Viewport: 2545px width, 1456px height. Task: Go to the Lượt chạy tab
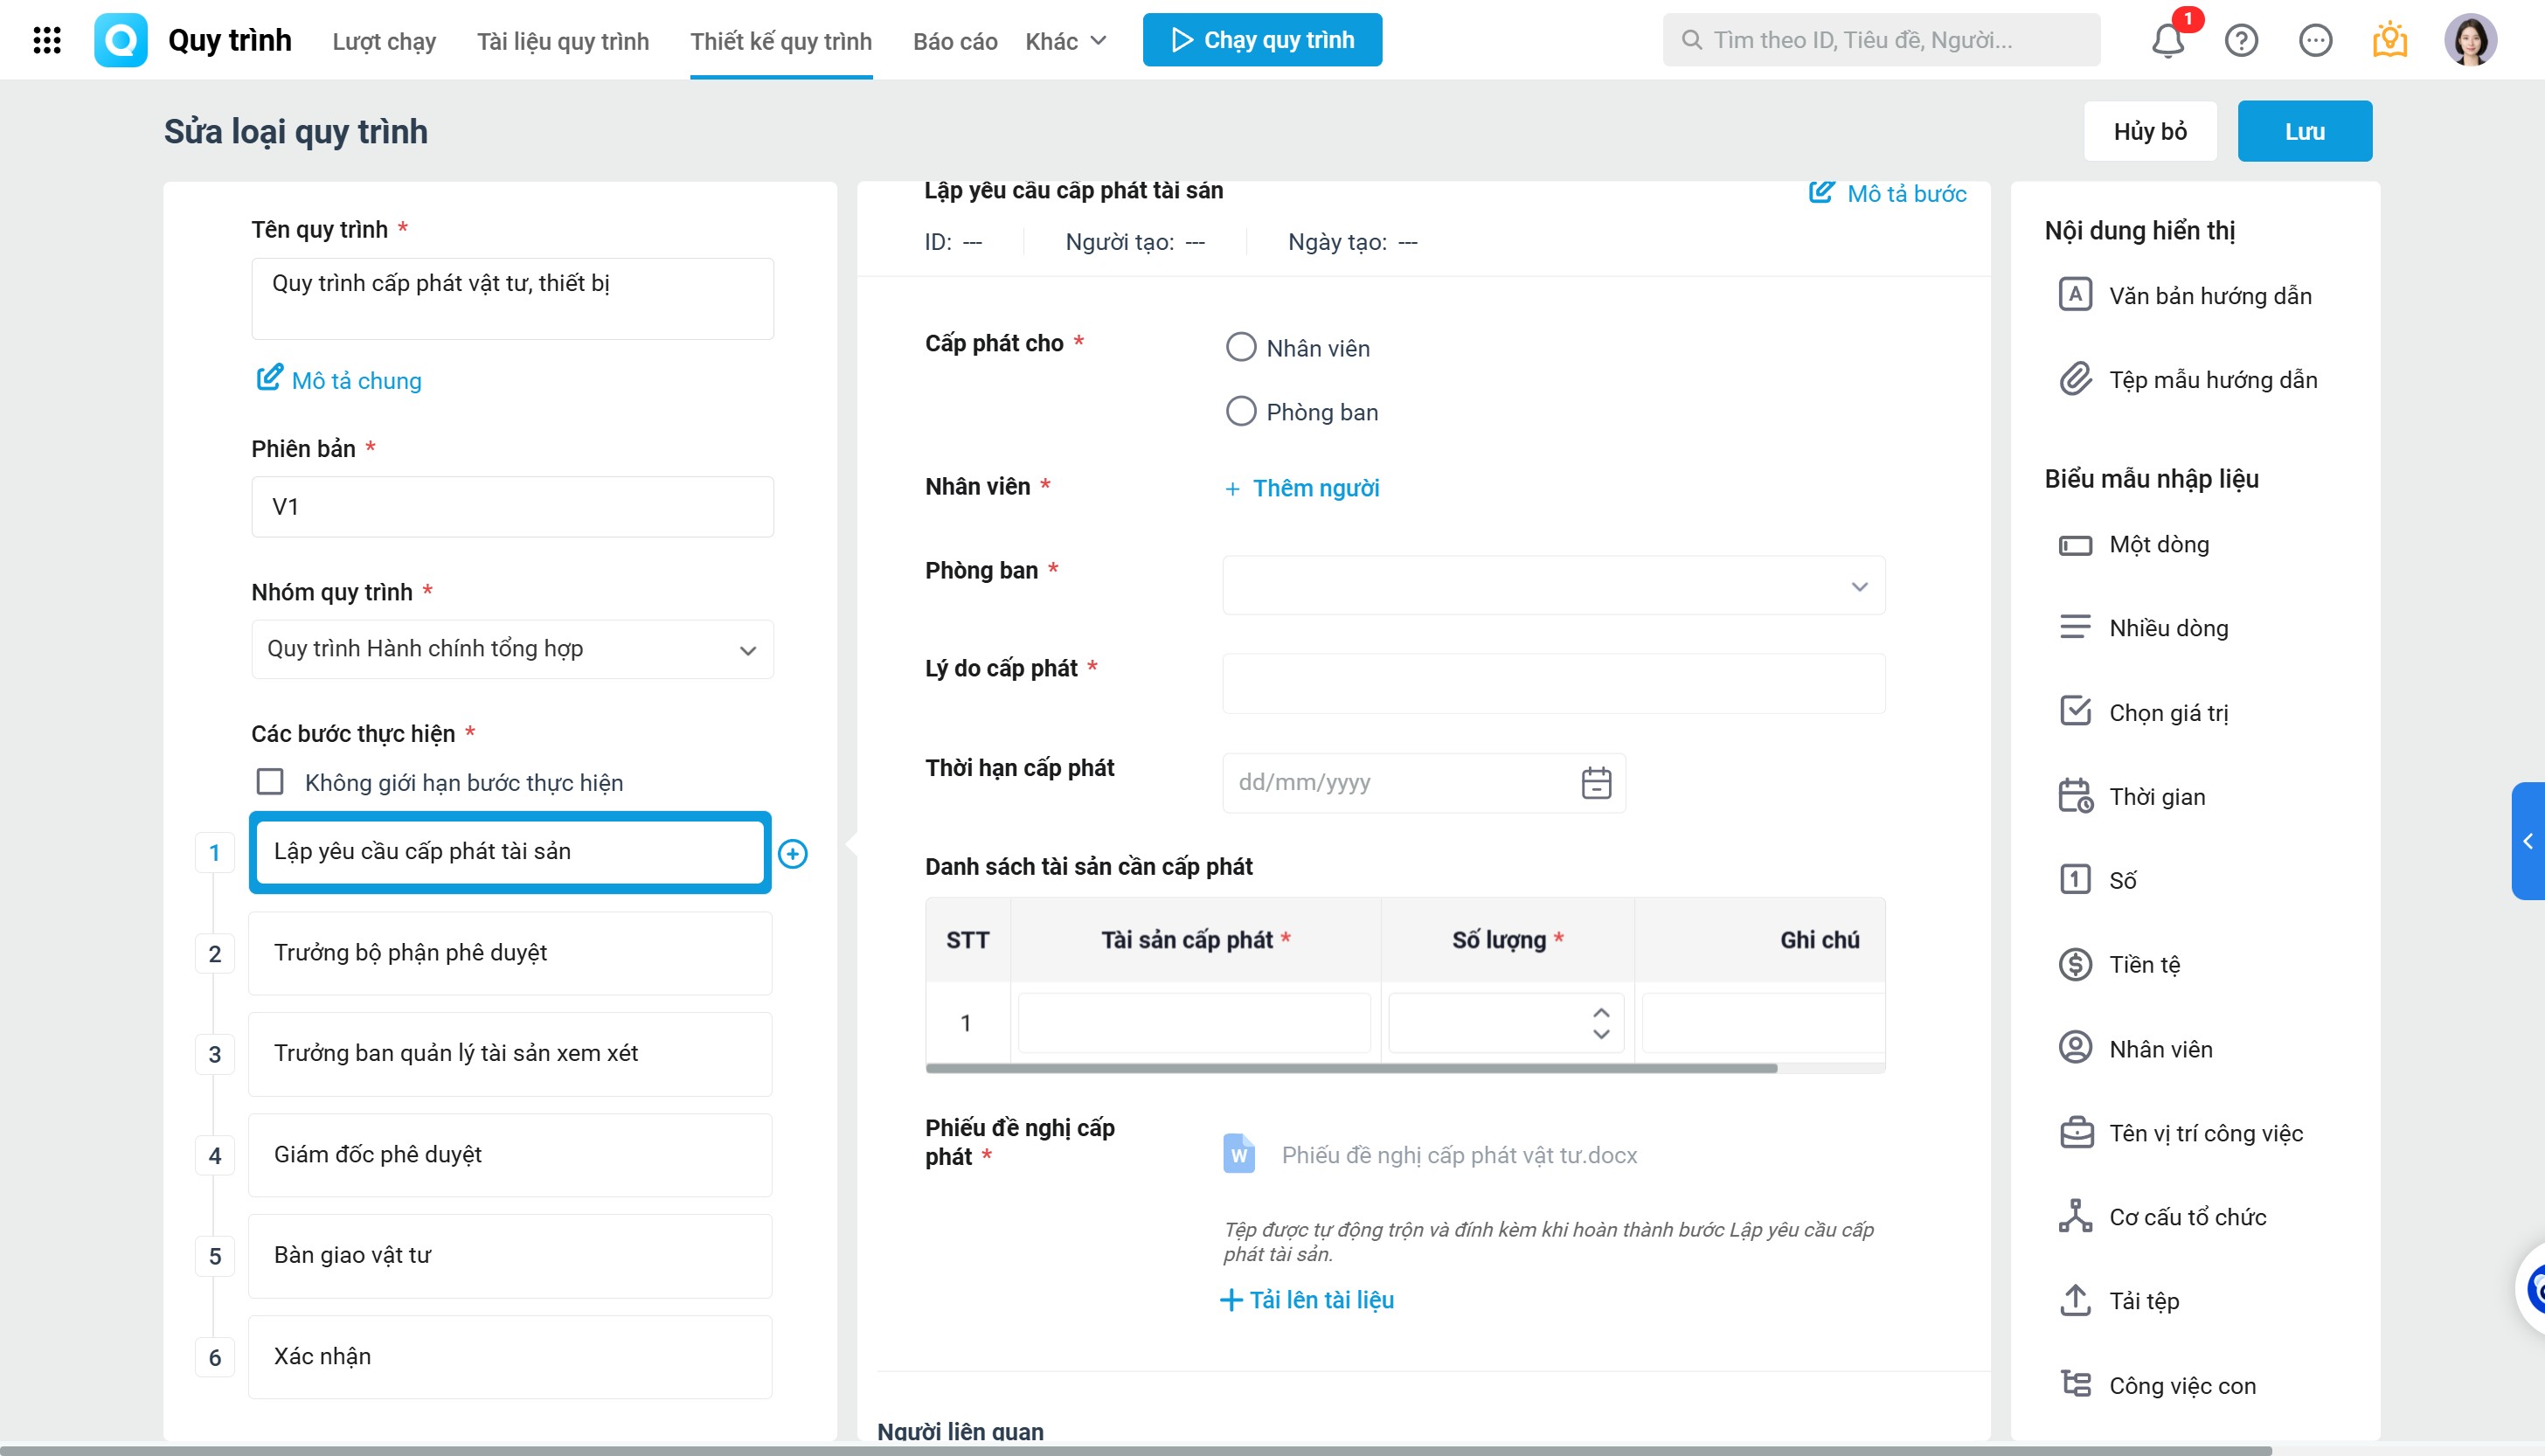(x=384, y=41)
